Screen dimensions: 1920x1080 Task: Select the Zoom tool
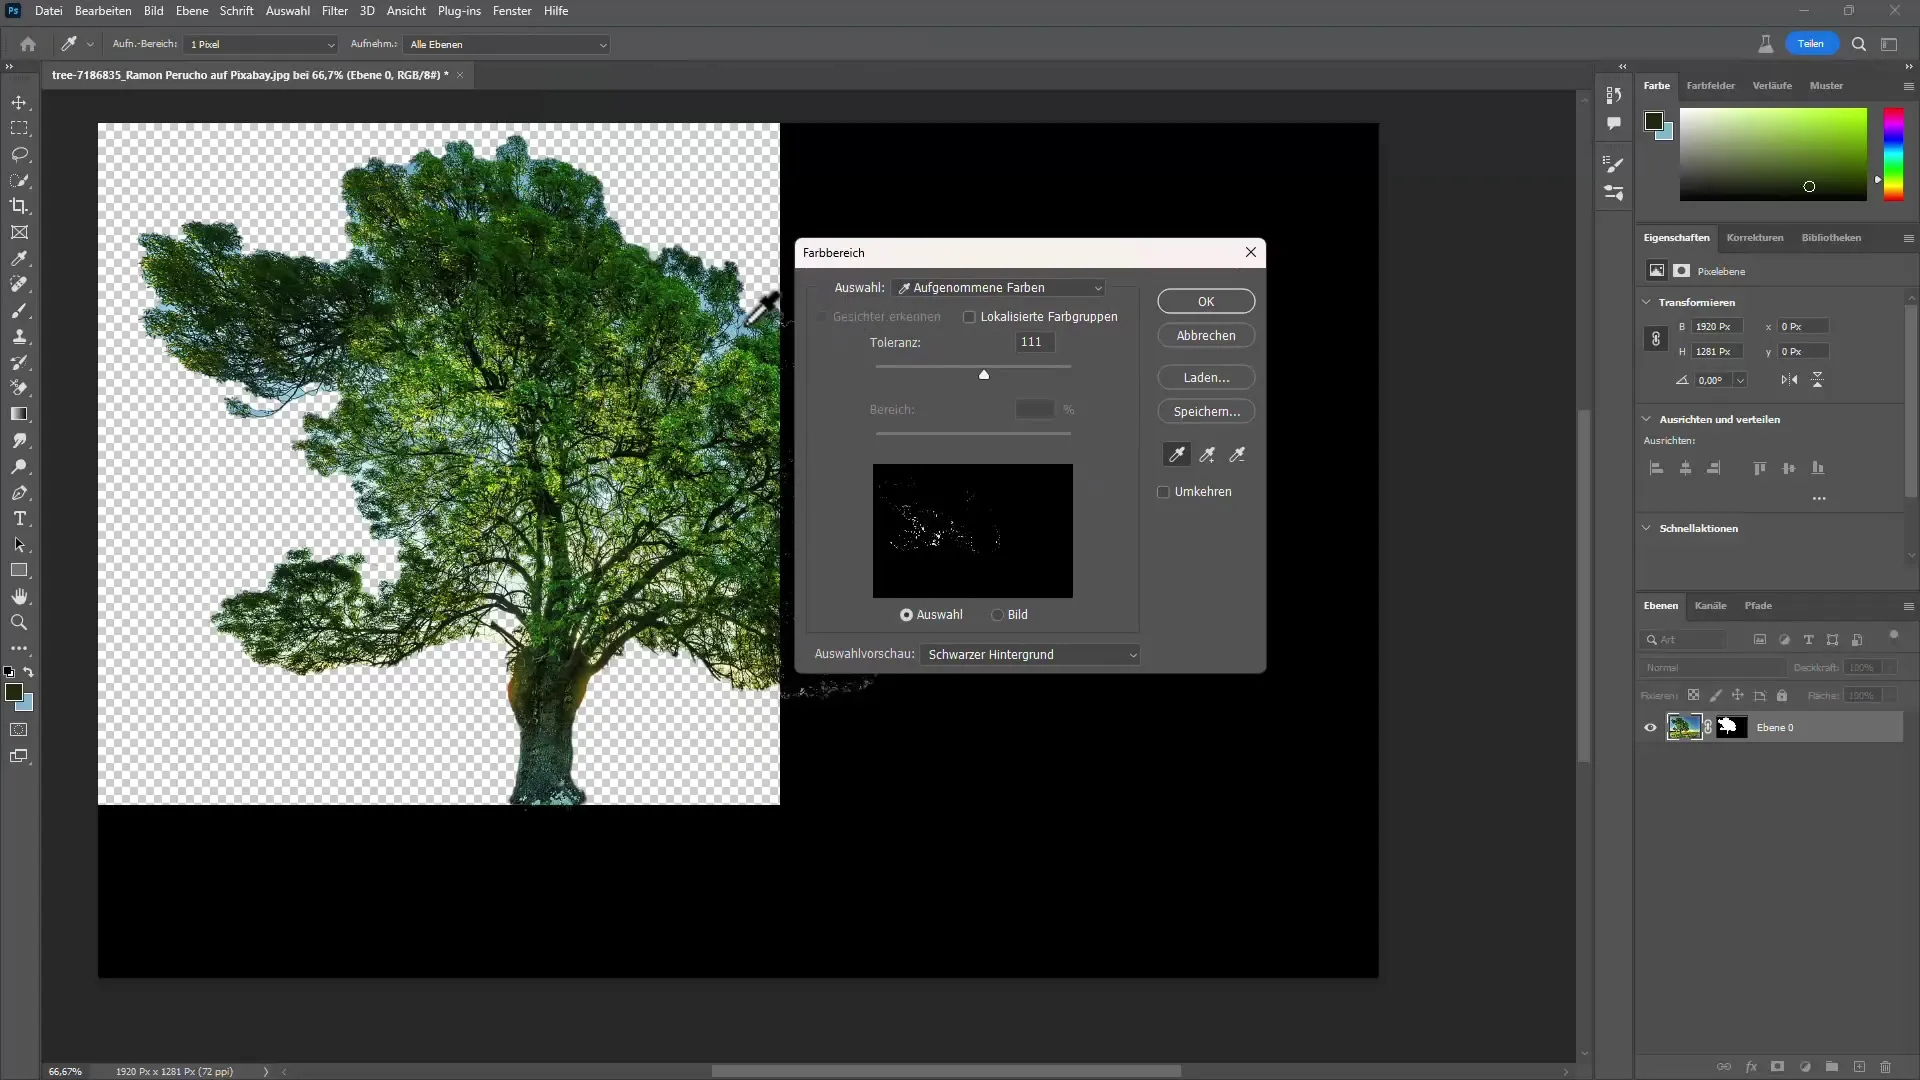pyautogui.click(x=19, y=623)
